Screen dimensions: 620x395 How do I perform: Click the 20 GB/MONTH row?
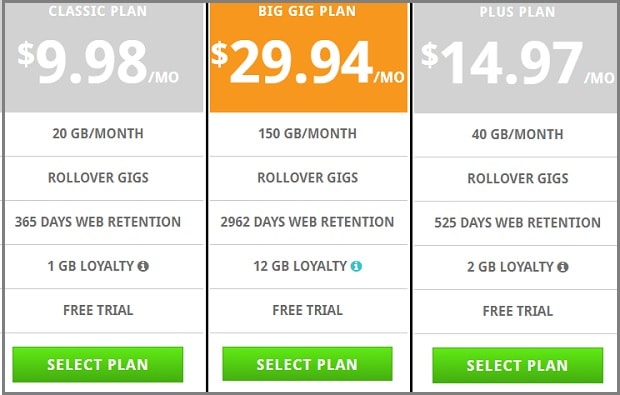pyautogui.click(x=104, y=134)
